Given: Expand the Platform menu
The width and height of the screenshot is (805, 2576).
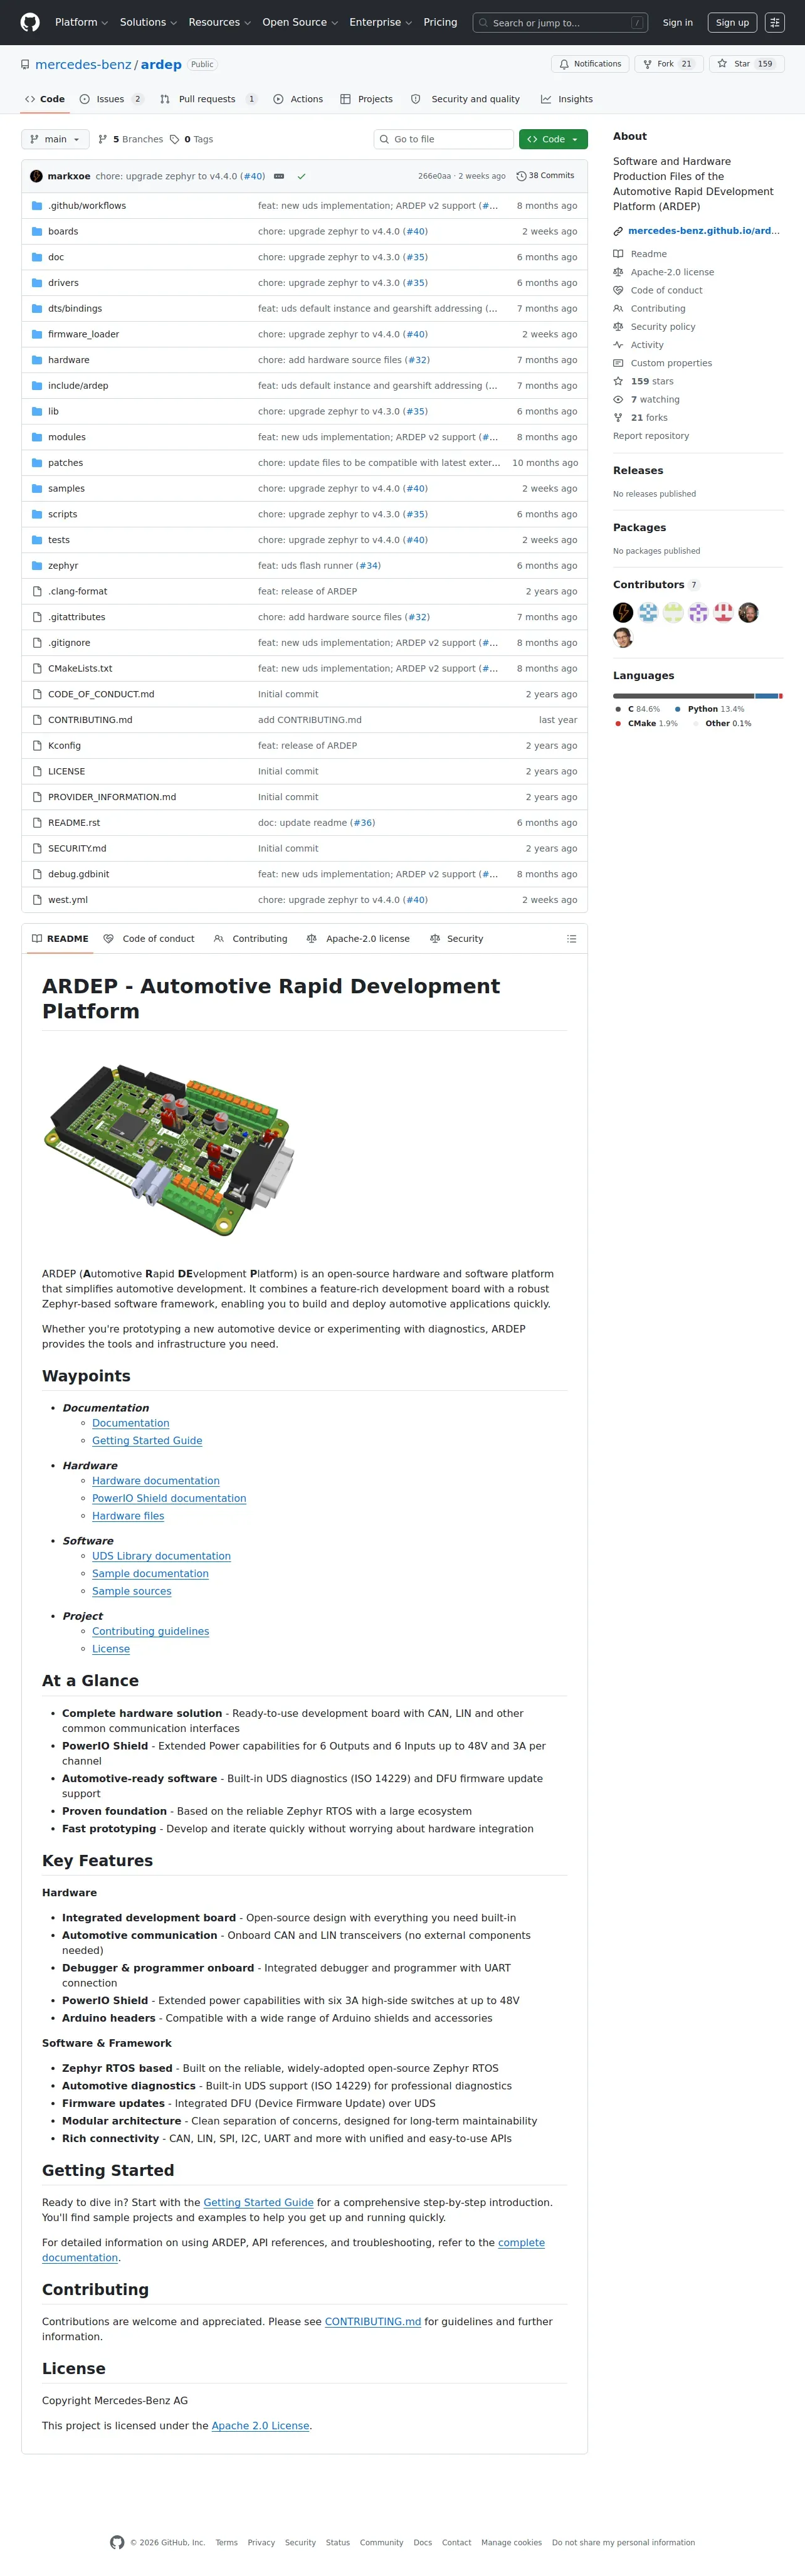Looking at the screenshot, I should (81, 22).
